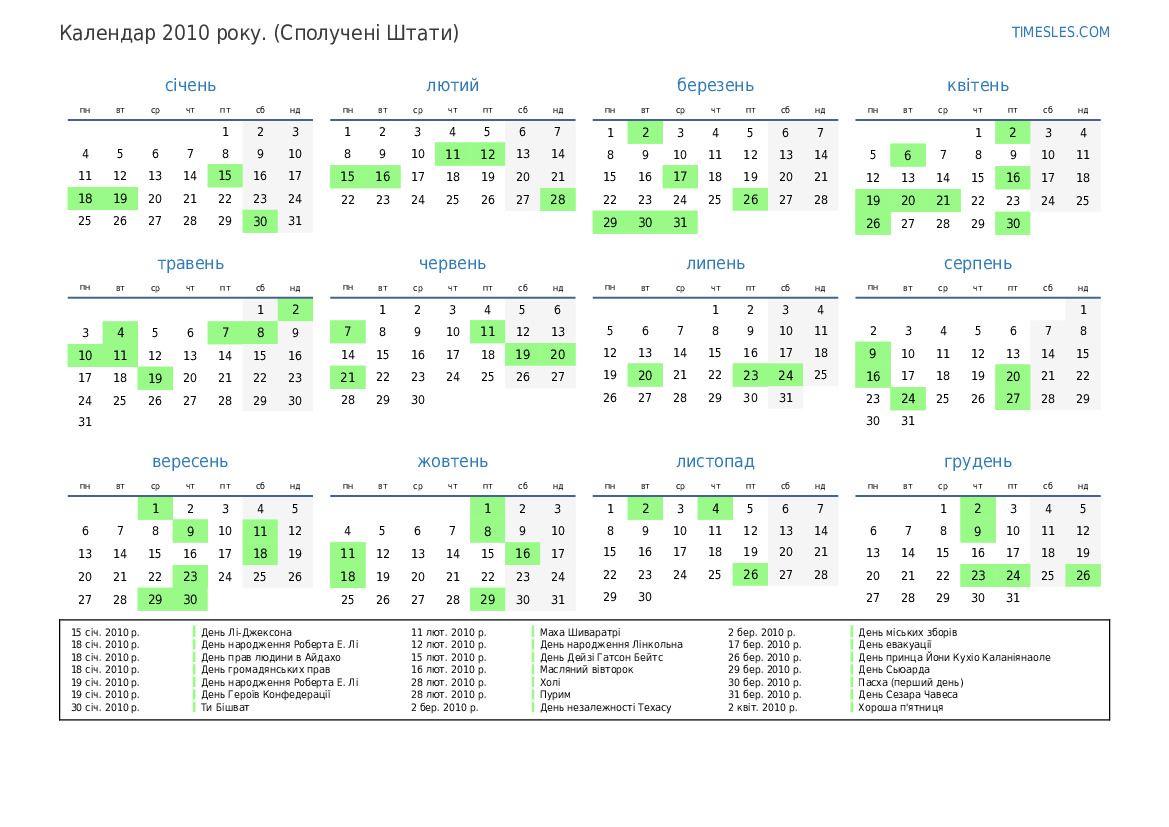Click green marker beside Пурим
1169x827 pixels.
533,694
